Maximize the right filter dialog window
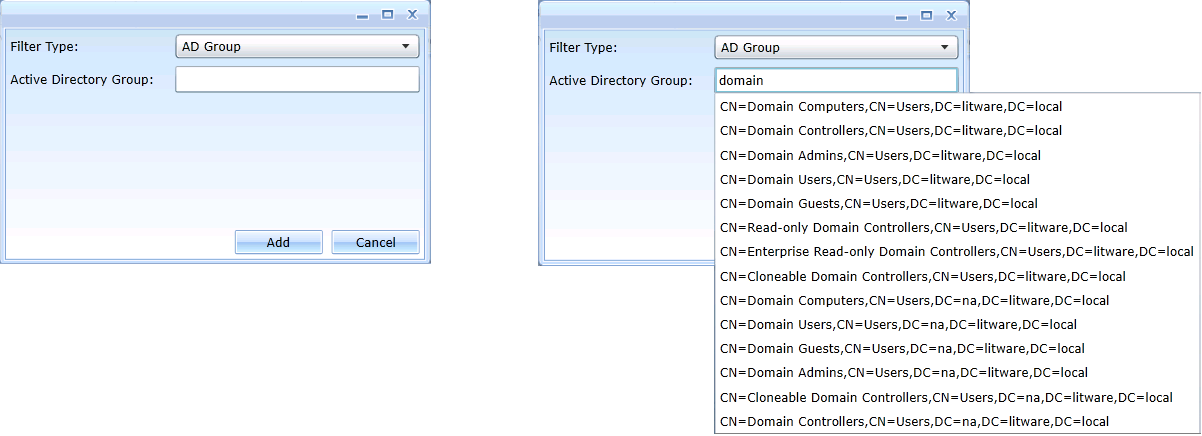Image resolution: width=1202 pixels, height=436 pixels. (927, 15)
